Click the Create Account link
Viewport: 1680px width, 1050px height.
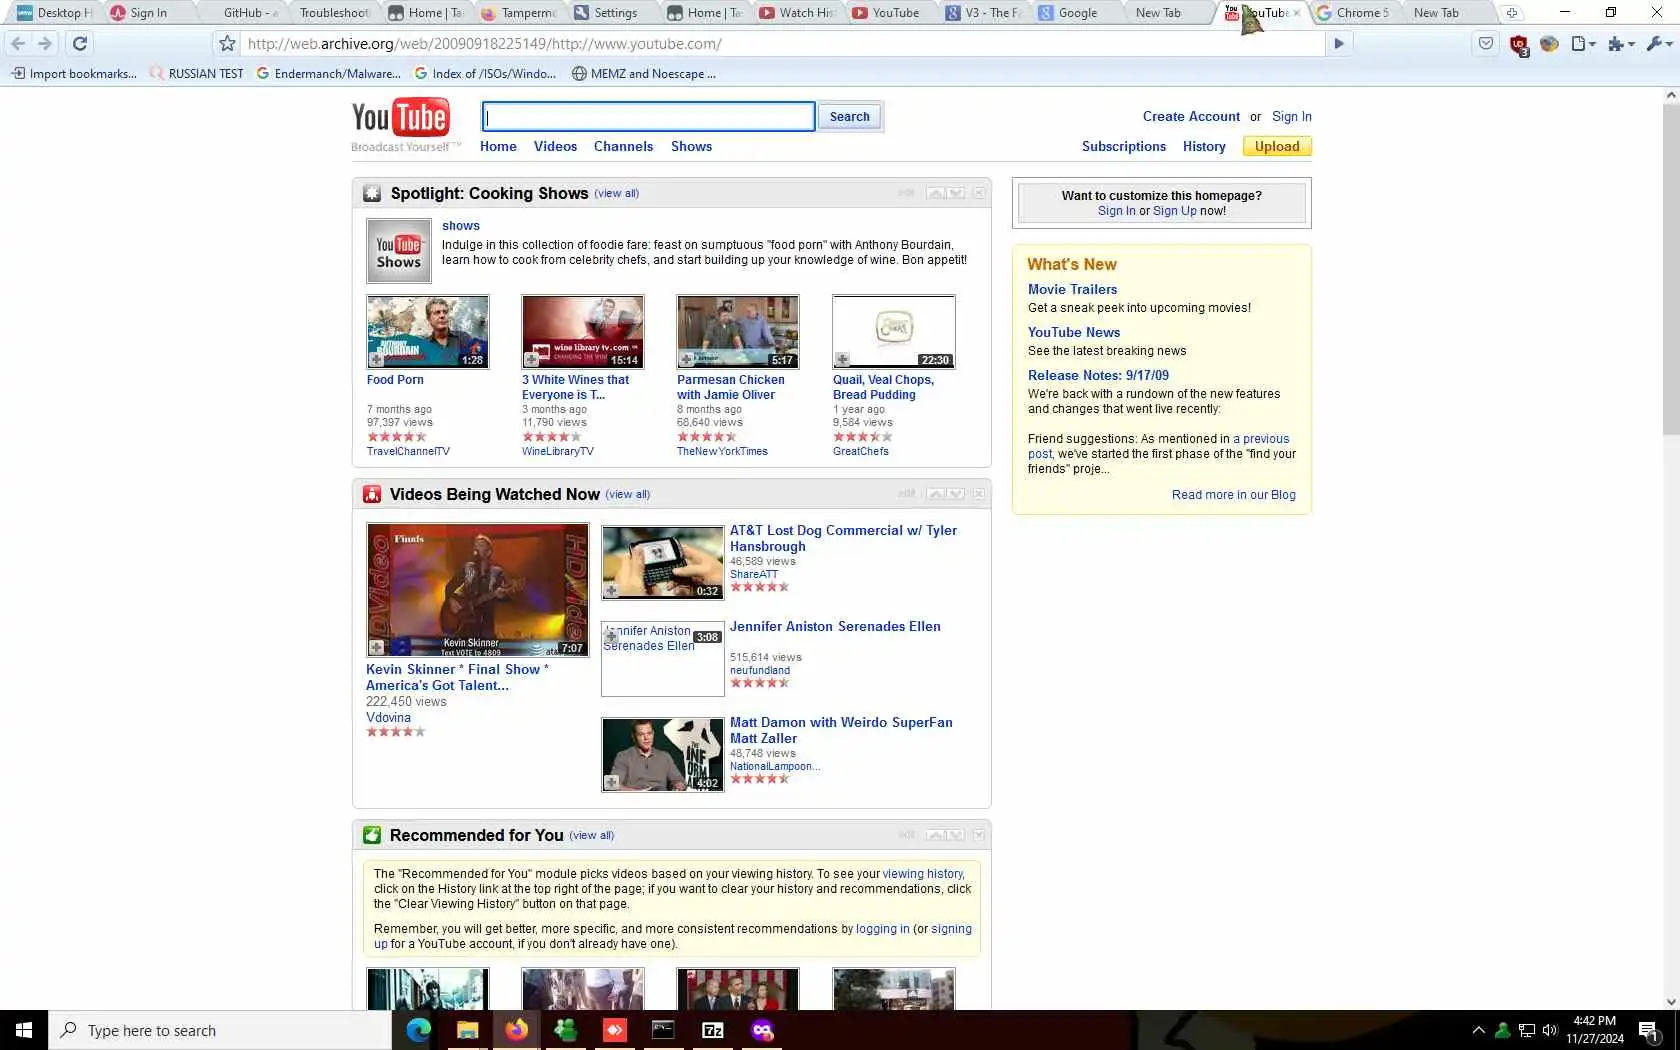coord(1191,116)
